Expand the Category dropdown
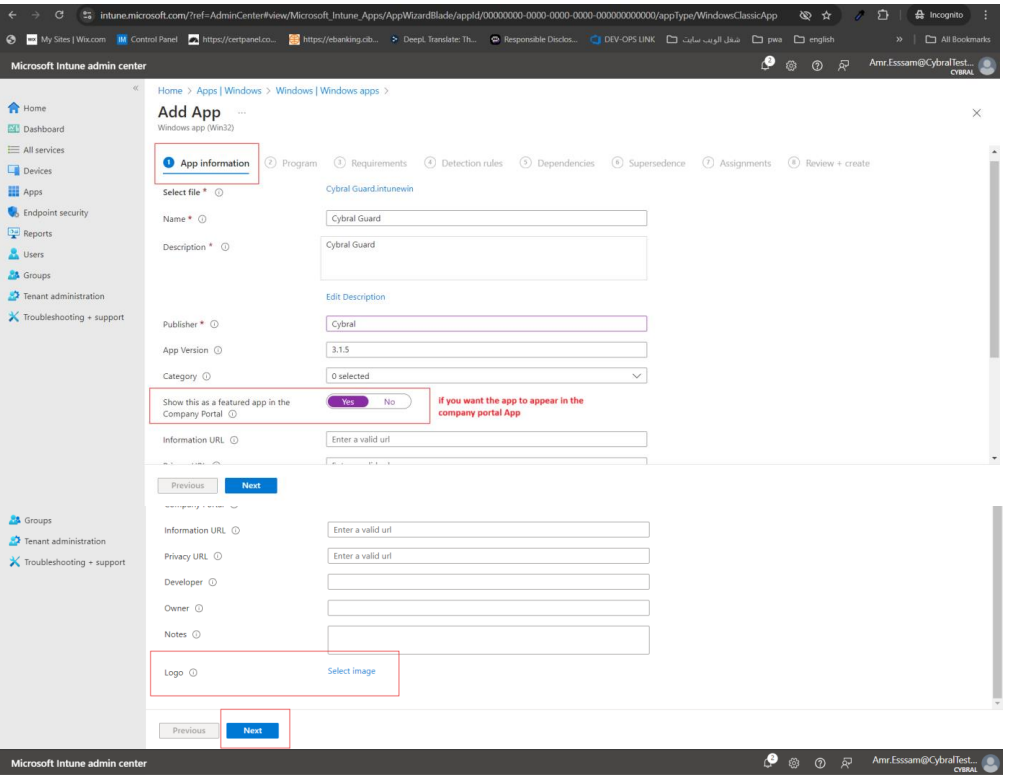Screen dimensions: 1009x775 pyautogui.click(x=486, y=376)
